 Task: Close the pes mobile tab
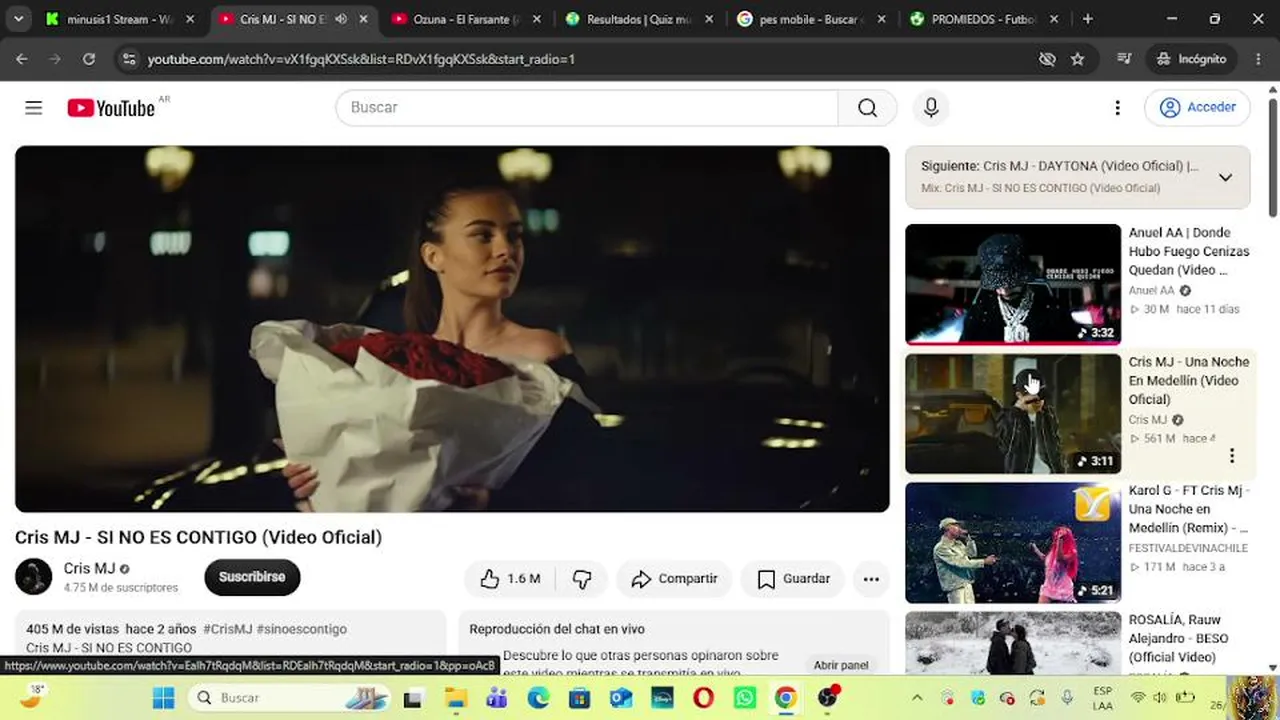coord(882,19)
